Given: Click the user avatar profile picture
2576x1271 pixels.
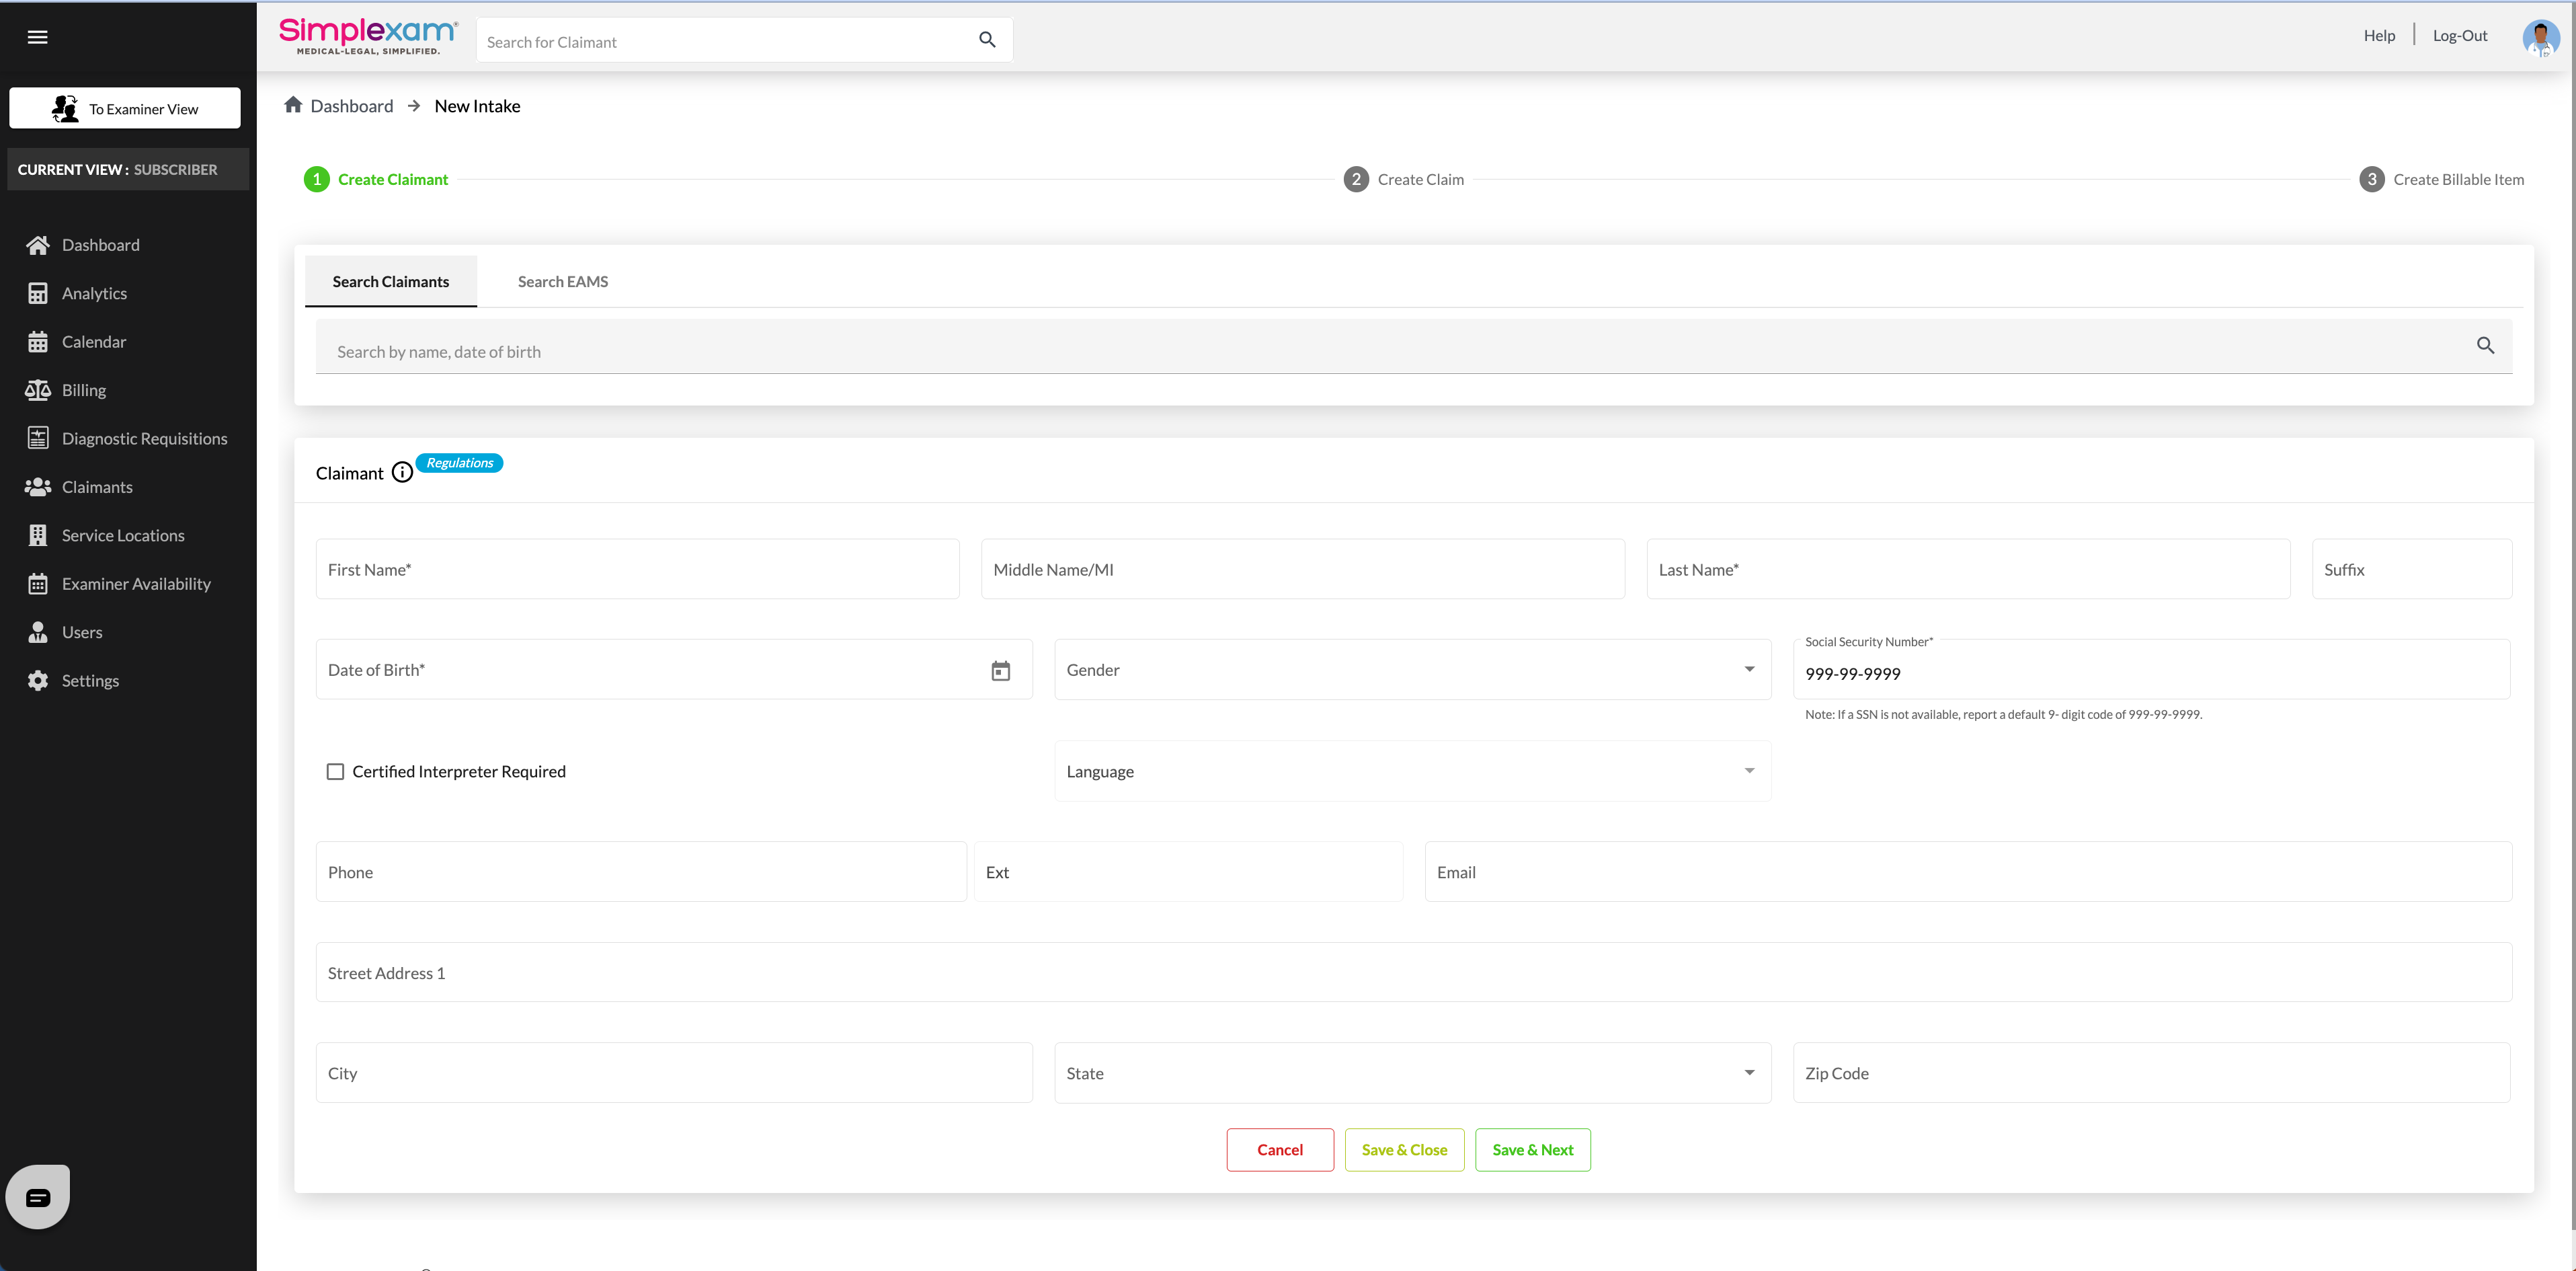Looking at the screenshot, I should pos(2540,37).
